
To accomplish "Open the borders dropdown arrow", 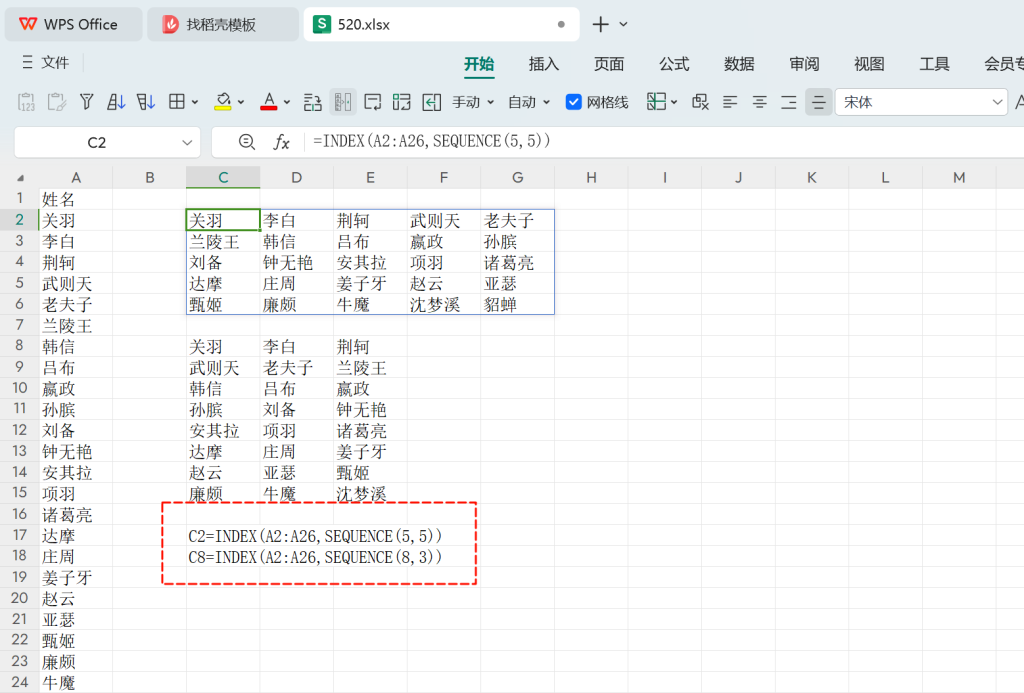I will point(195,103).
